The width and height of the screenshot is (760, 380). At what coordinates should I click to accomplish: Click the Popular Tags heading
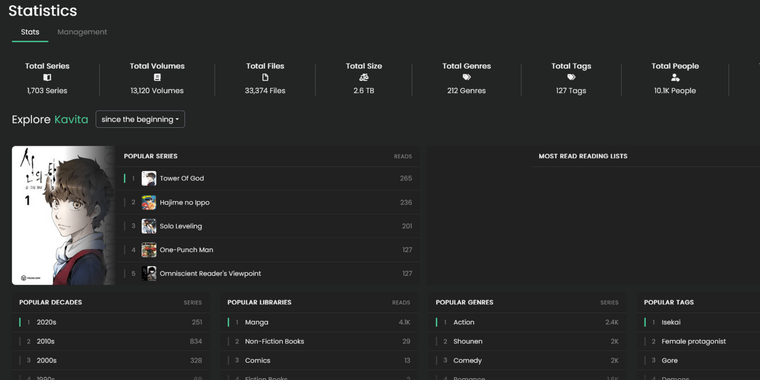click(x=669, y=302)
